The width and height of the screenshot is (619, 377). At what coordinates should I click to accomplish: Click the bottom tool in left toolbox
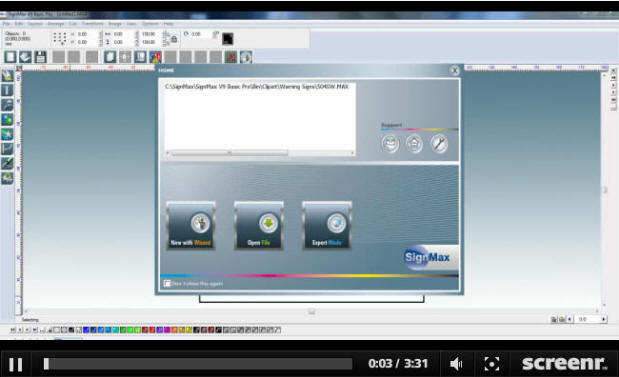coord(8,178)
